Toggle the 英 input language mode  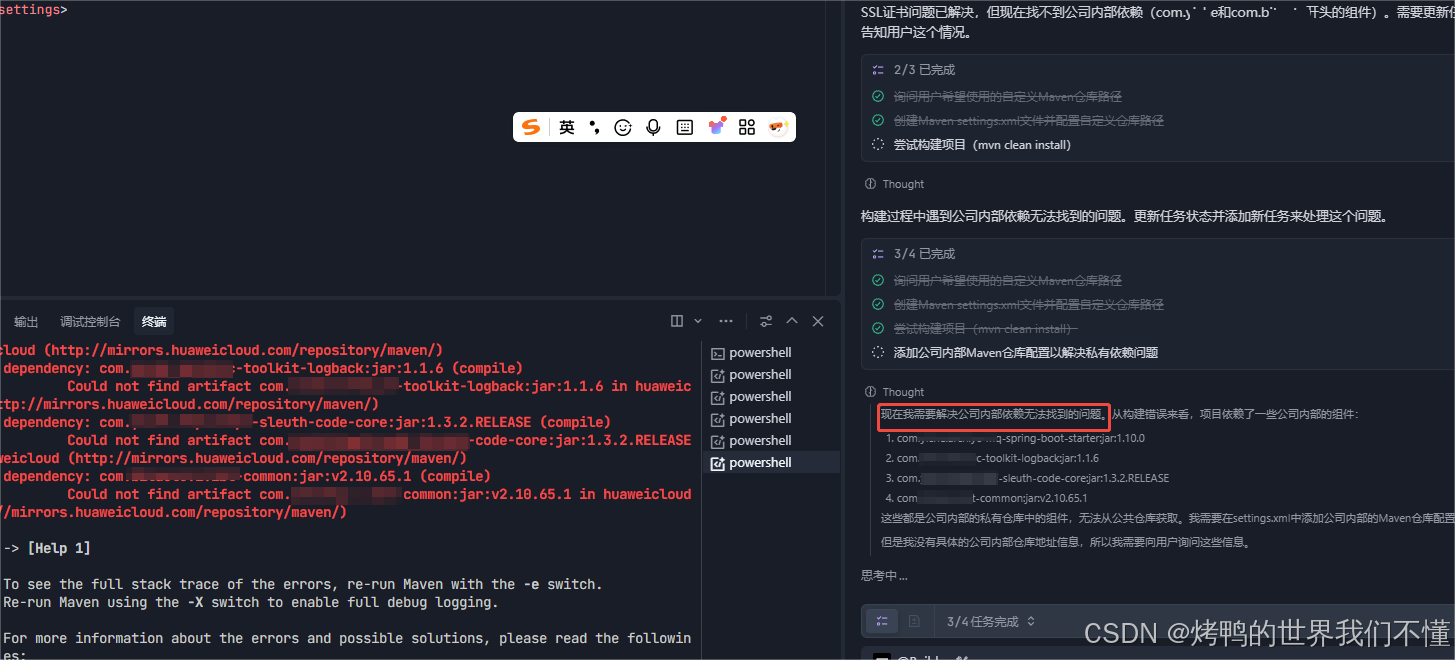click(567, 127)
